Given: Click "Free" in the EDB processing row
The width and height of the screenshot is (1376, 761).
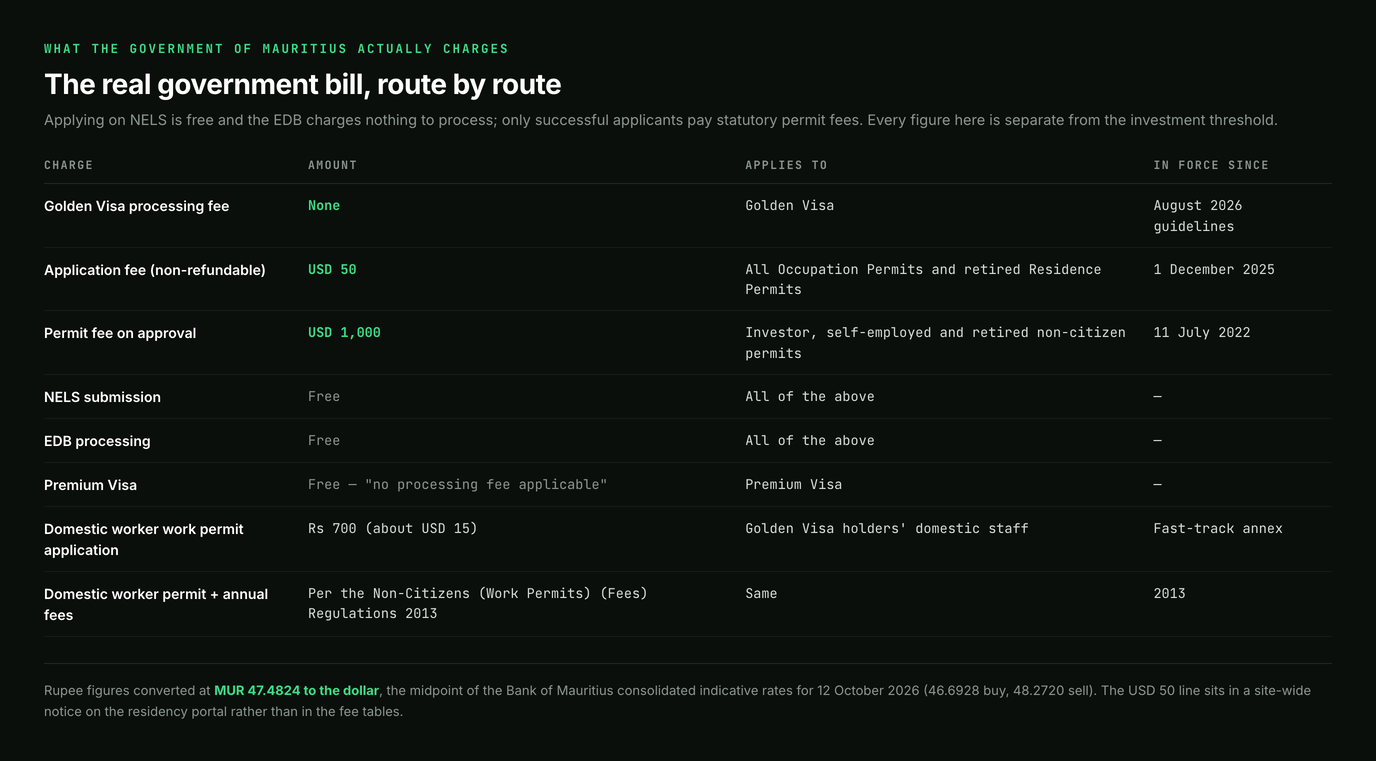Looking at the screenshot, I should click(324, 441).
